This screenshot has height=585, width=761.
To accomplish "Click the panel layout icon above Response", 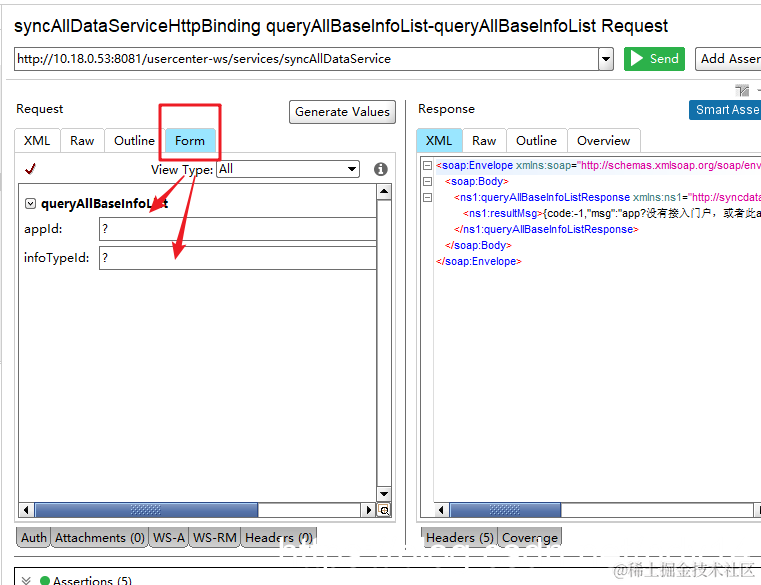I will pyautogui.click(x=742, y=90).
